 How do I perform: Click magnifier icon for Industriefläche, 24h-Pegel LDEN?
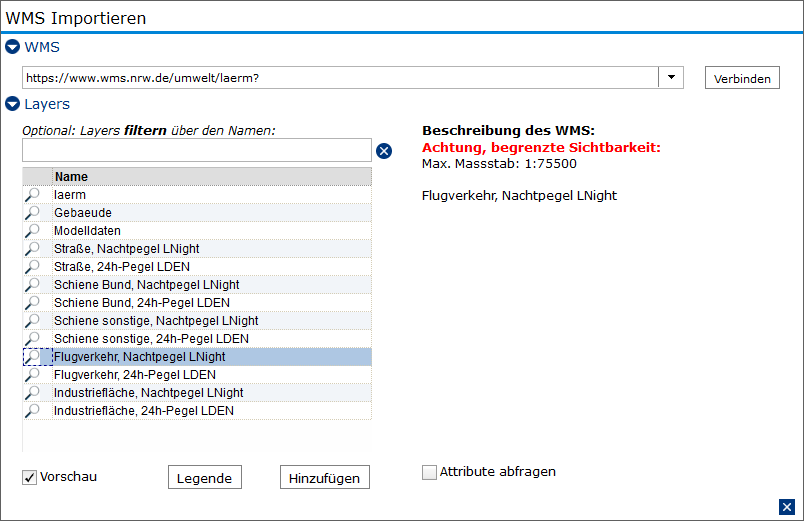point(32,411)
